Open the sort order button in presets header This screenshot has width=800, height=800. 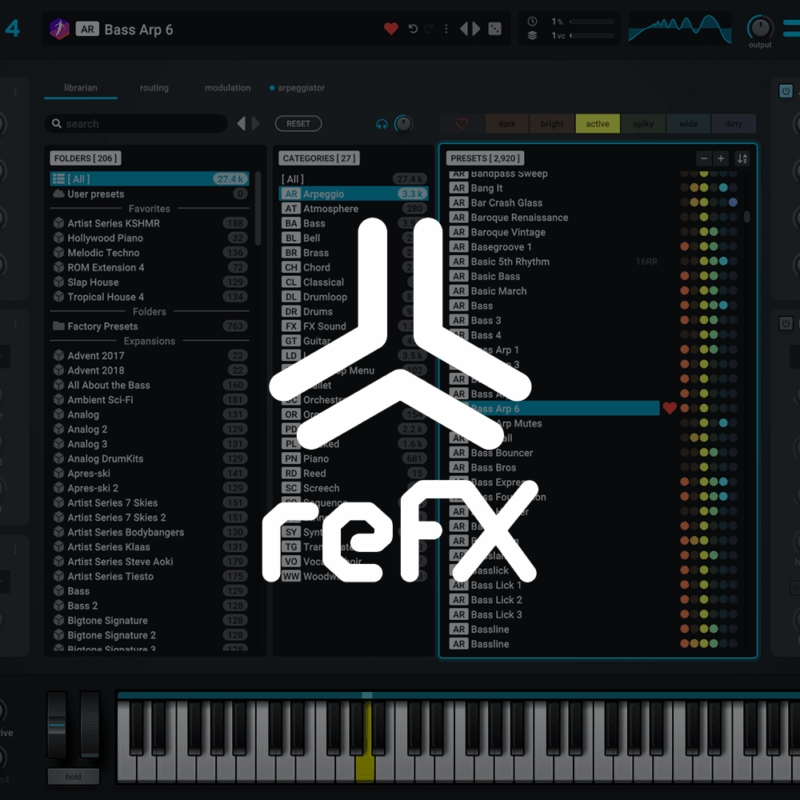(742, 159)
